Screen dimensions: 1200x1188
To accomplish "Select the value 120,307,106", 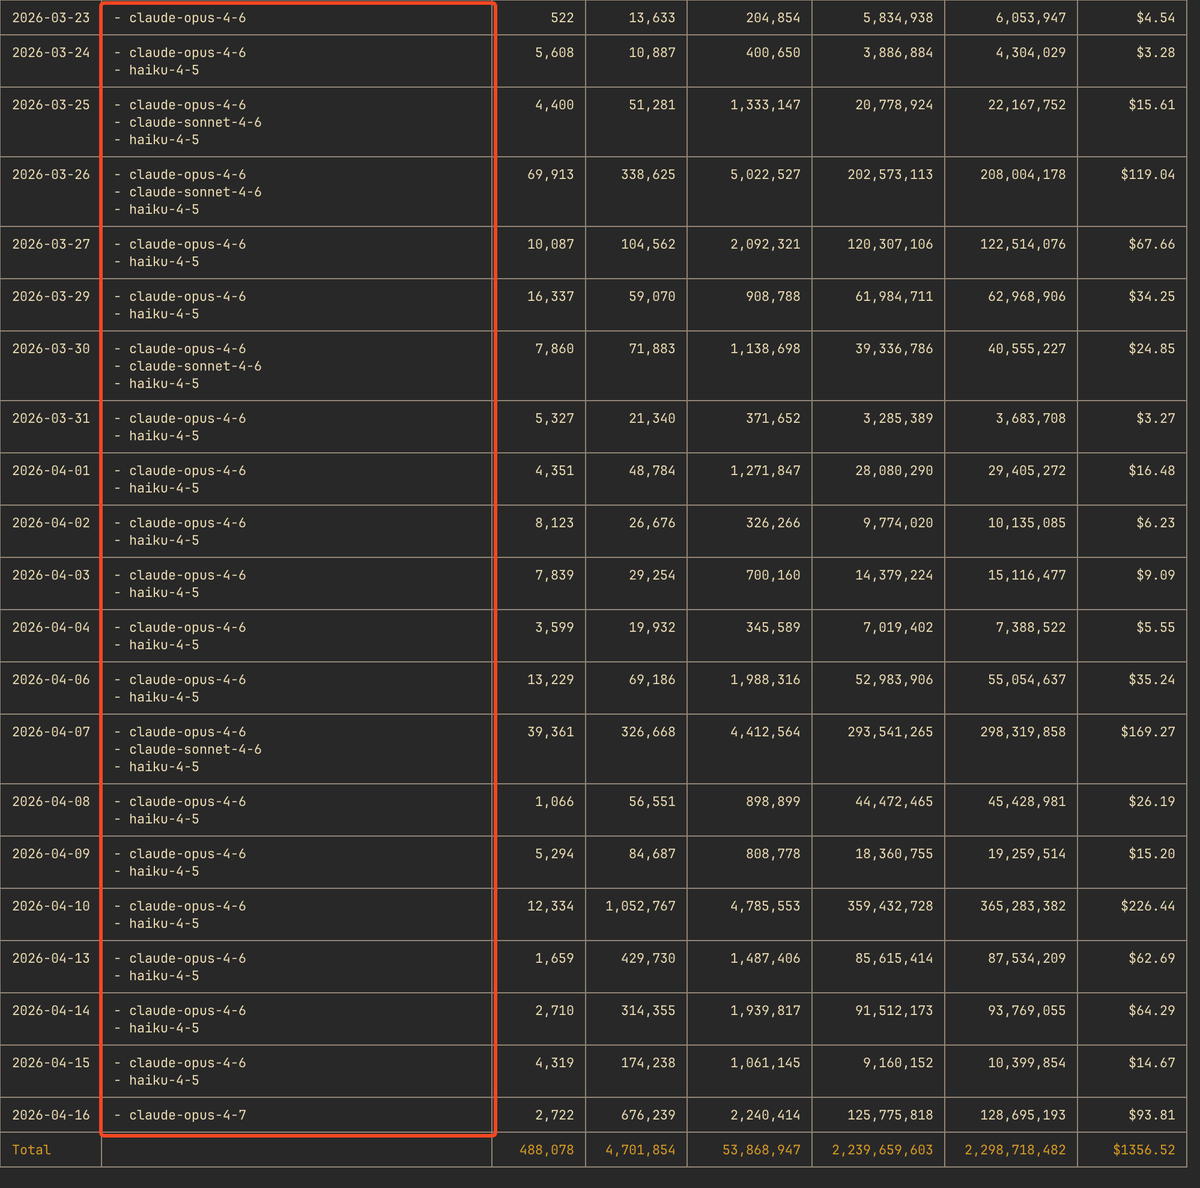I will tap(890, 244).
